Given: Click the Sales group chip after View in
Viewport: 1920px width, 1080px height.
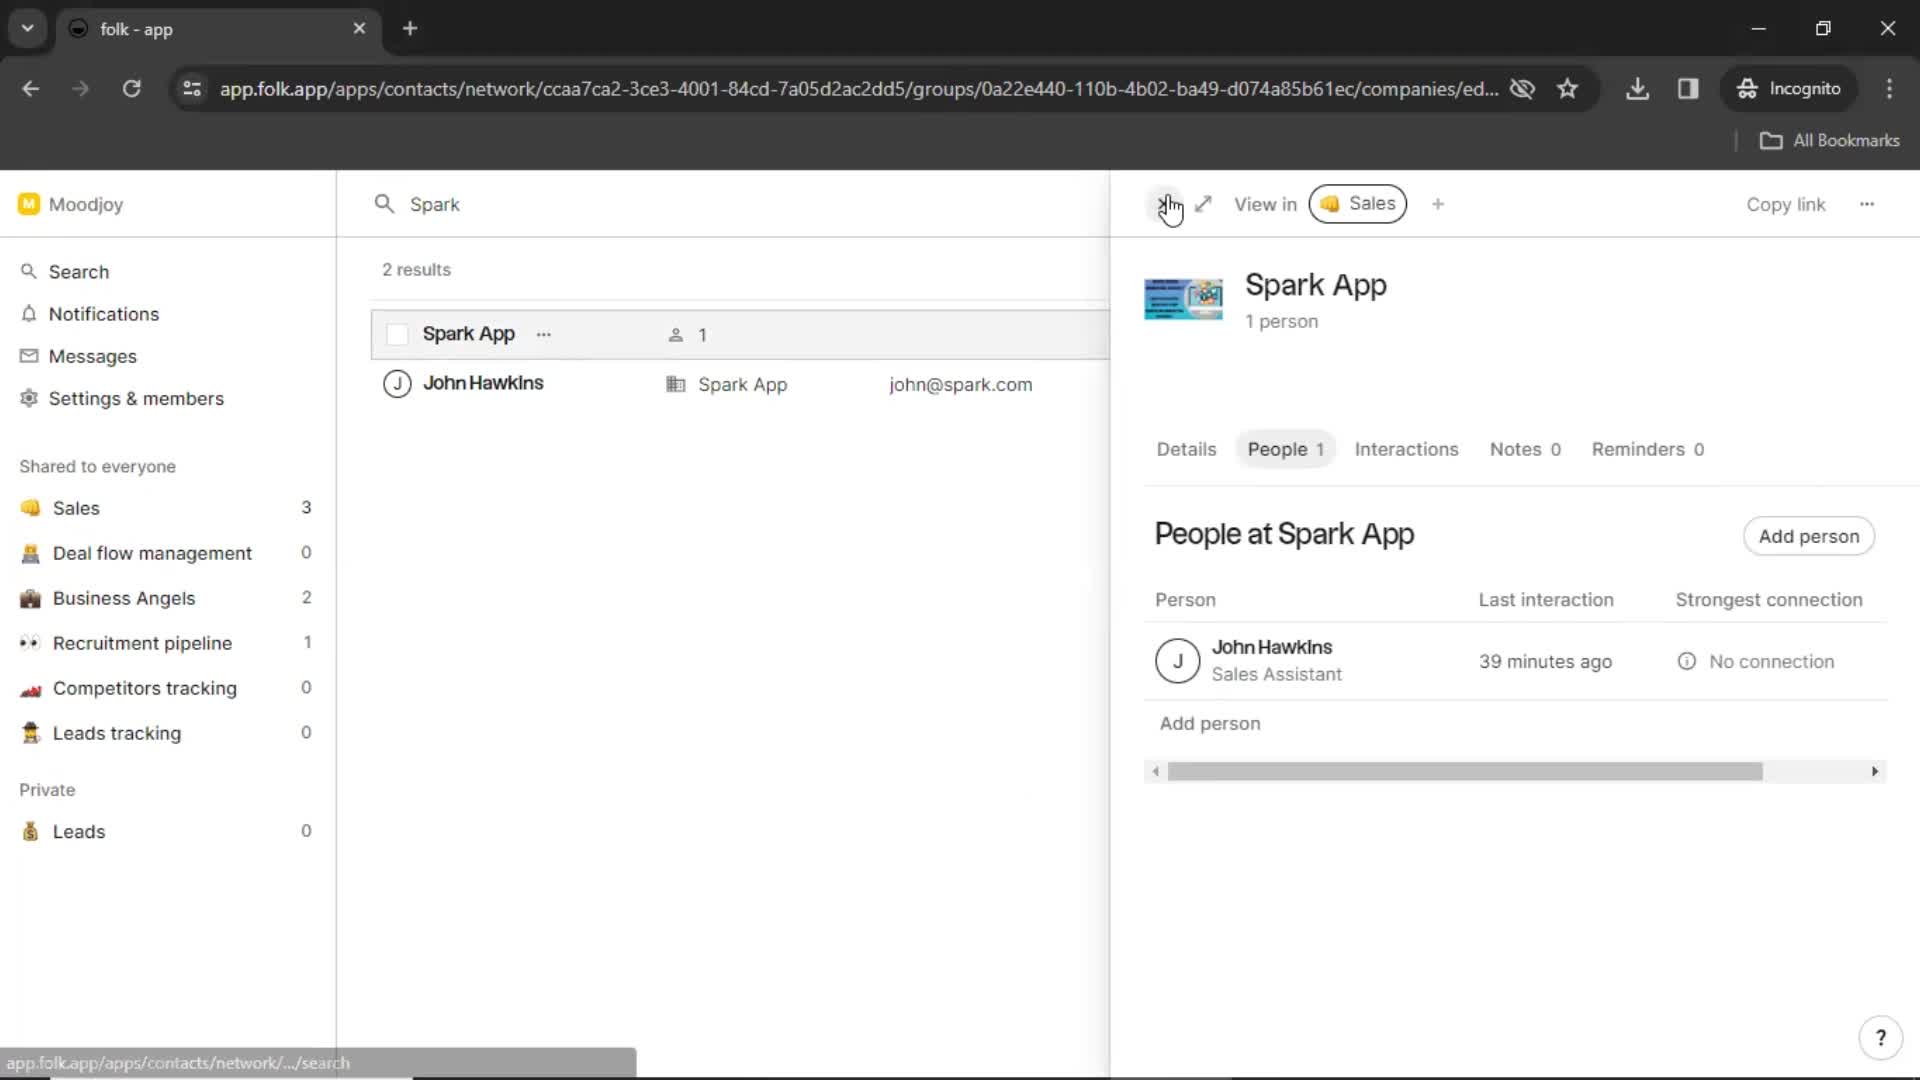Looking at the screenshot, I should point(1358,204).
